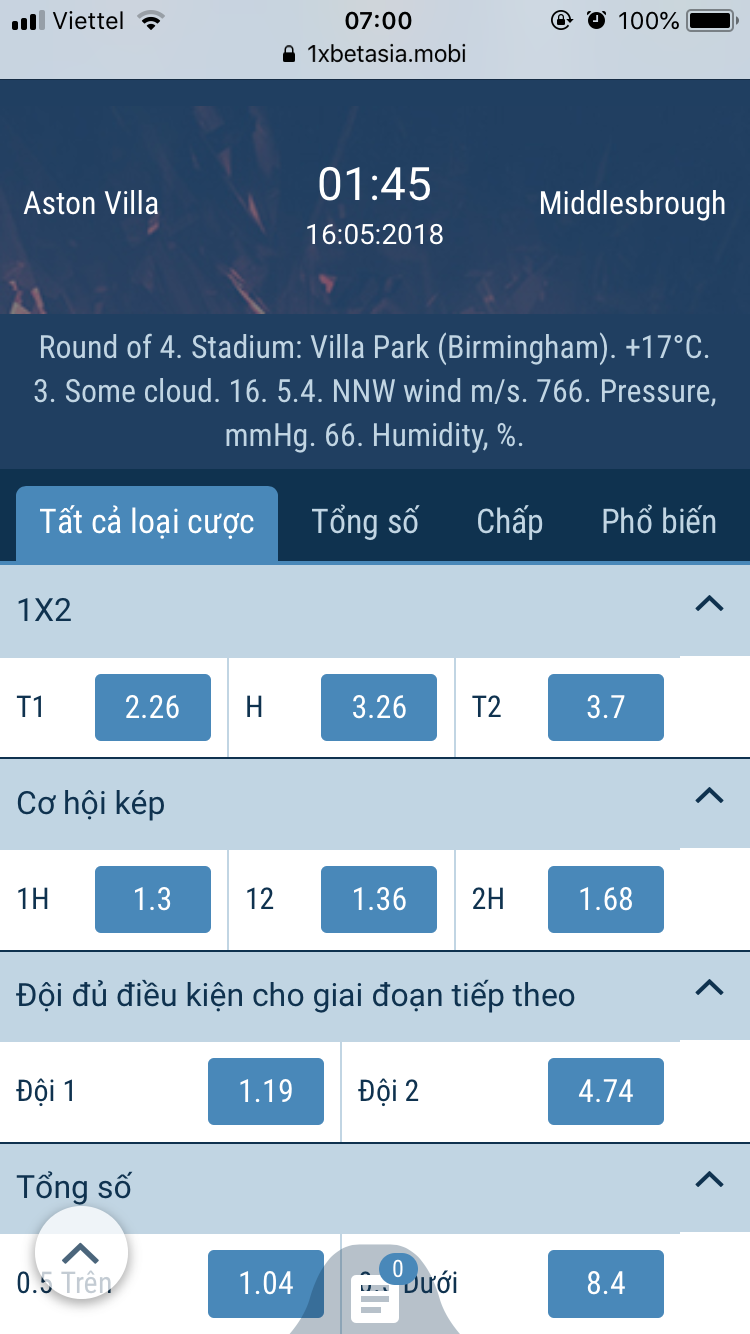750x1334 pixels.
Task: Tap the lock icon beside the URL
Action: coord(290,54)
